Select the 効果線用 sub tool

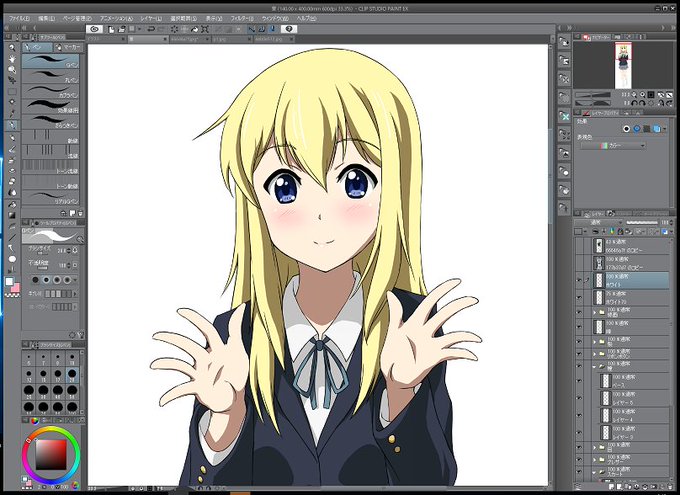pos(51,106)
